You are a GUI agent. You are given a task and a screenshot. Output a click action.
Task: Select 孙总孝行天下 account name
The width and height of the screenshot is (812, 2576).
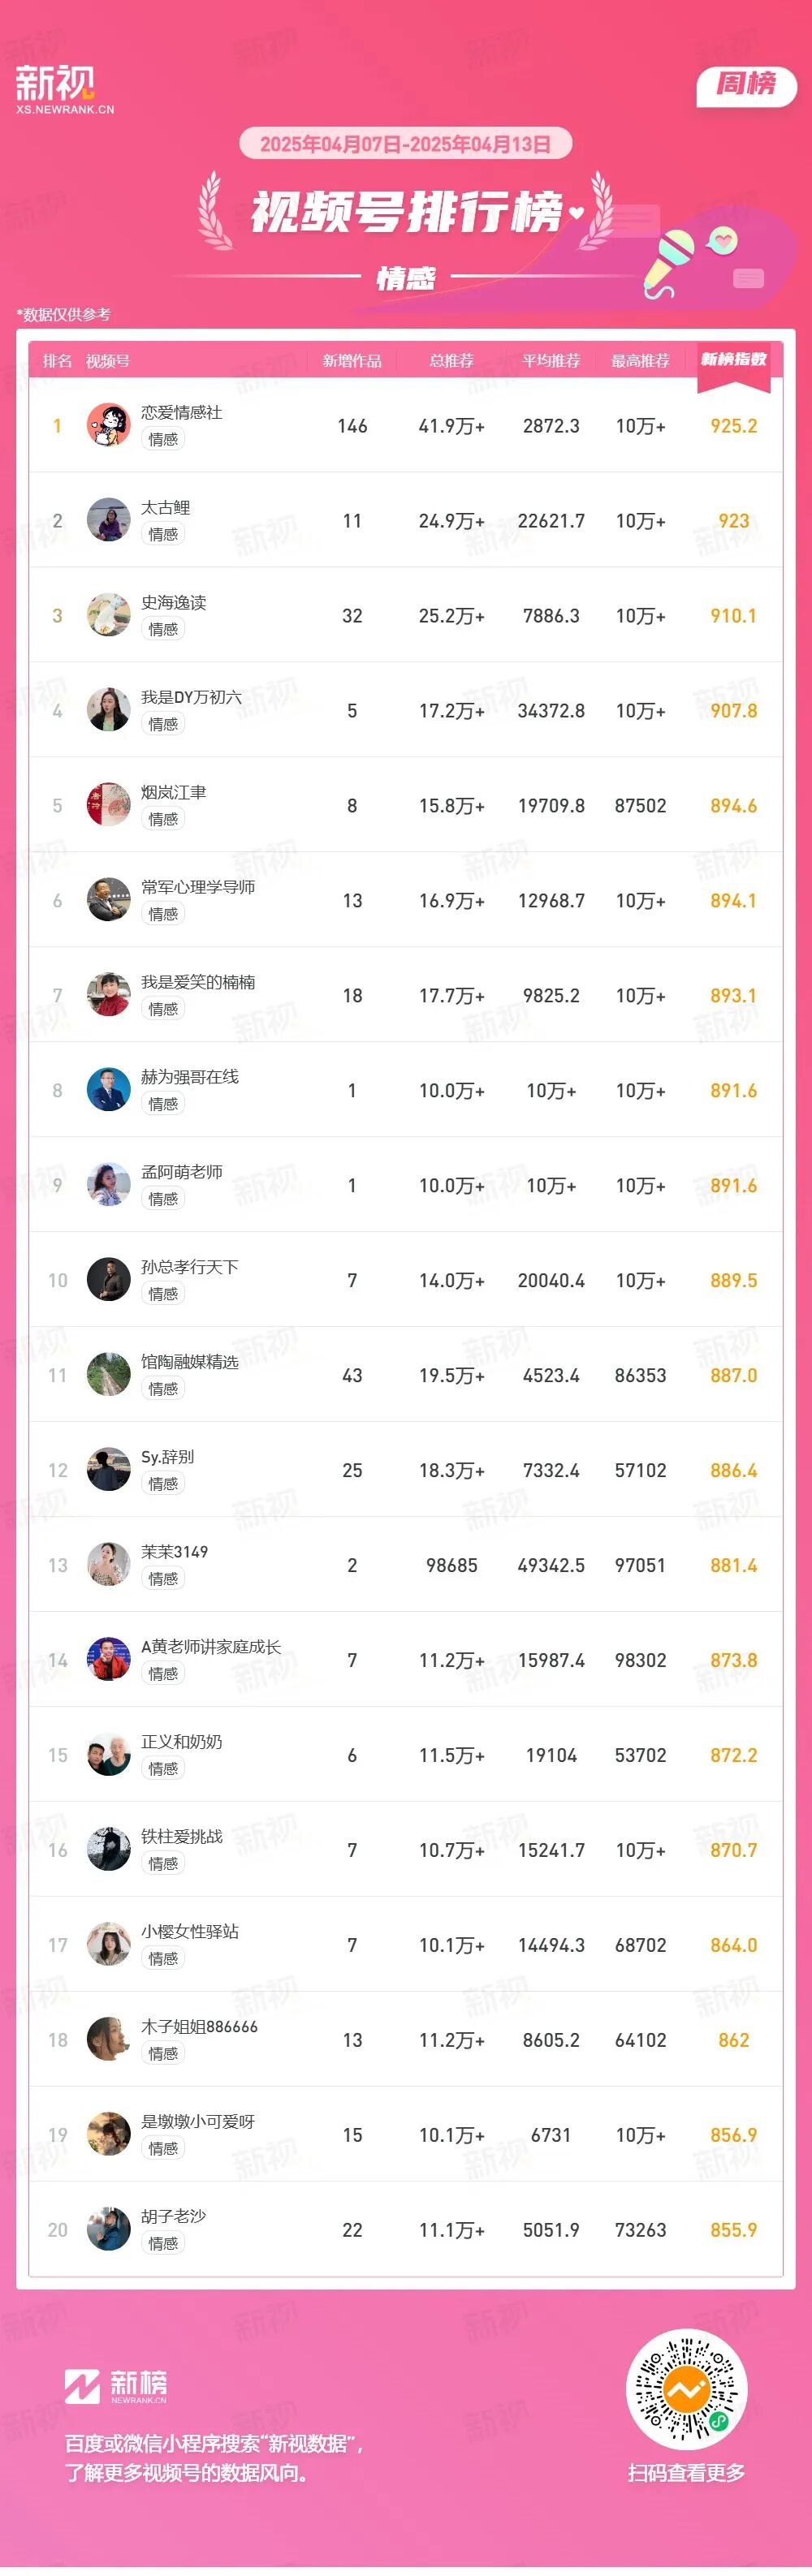[x=189, y=1267]
